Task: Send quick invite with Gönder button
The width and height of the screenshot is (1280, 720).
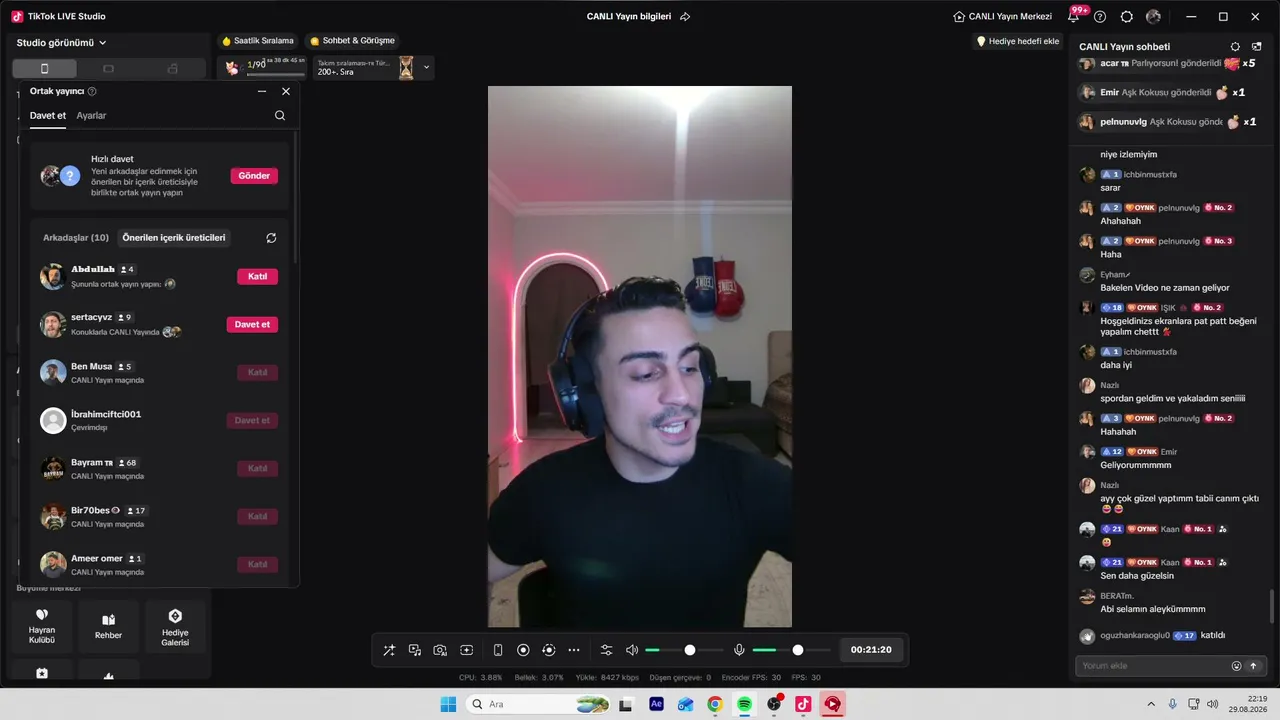Action: (x=254, y=176)
